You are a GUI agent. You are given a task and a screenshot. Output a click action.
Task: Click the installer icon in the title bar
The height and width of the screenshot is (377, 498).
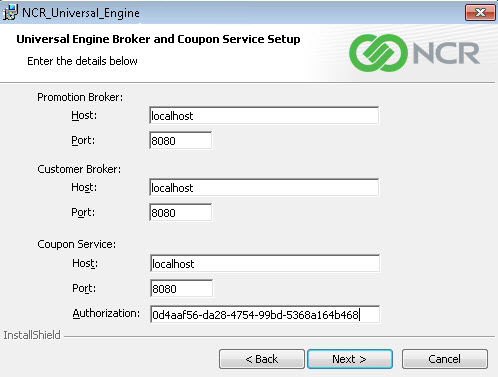[10, 12]
